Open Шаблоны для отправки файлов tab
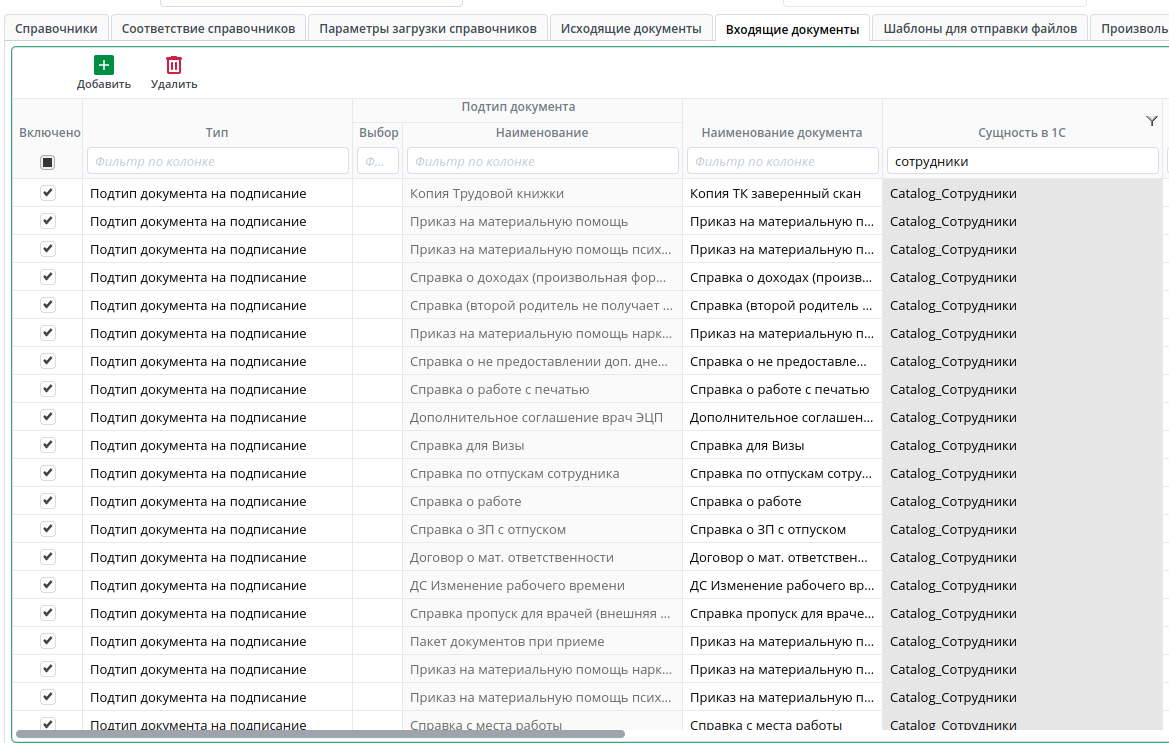 click(x=980, y=28)
